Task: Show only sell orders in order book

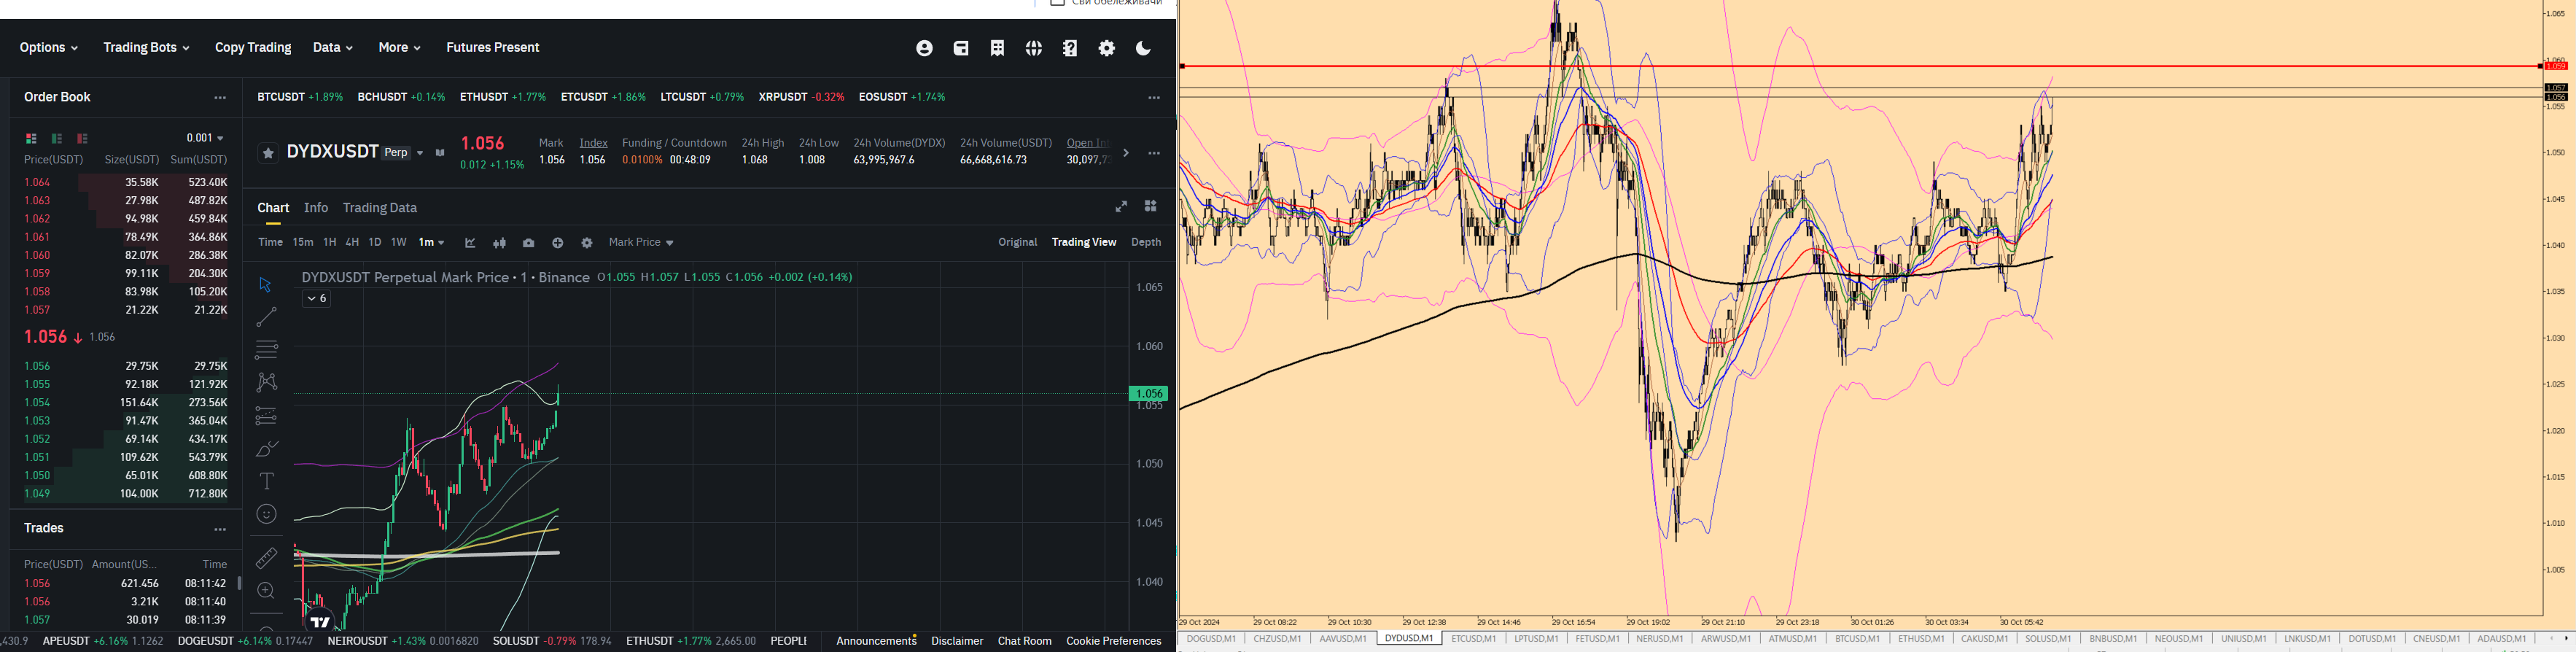Action: (x=82, y=138)
